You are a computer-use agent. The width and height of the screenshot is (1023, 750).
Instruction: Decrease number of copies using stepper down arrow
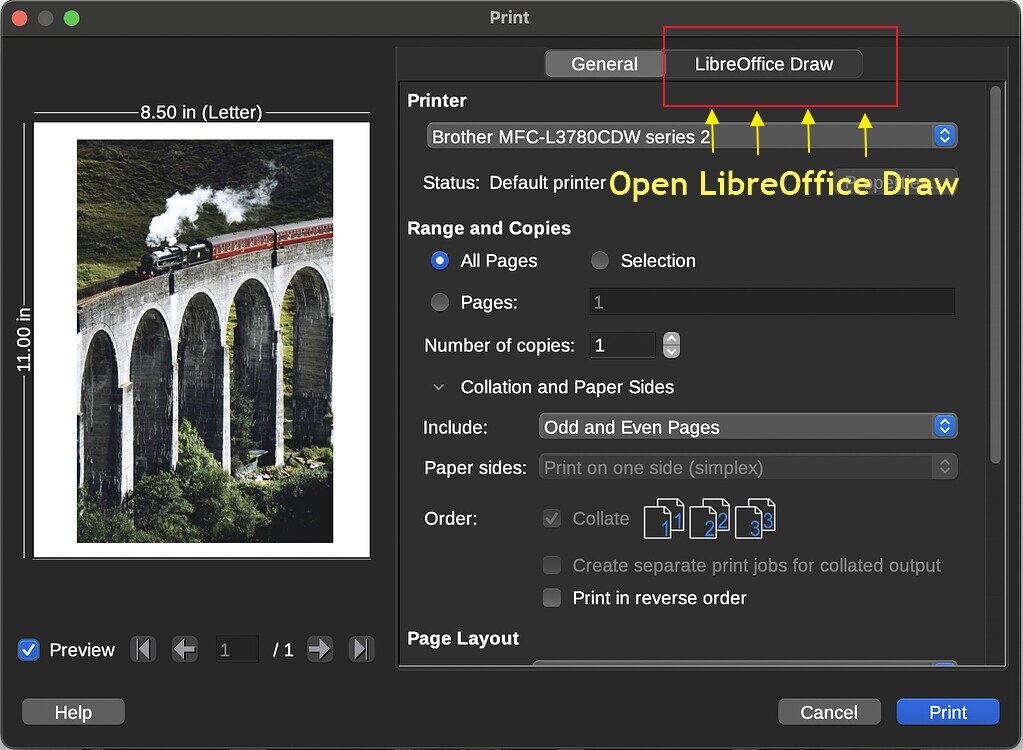tap(672, 351)
